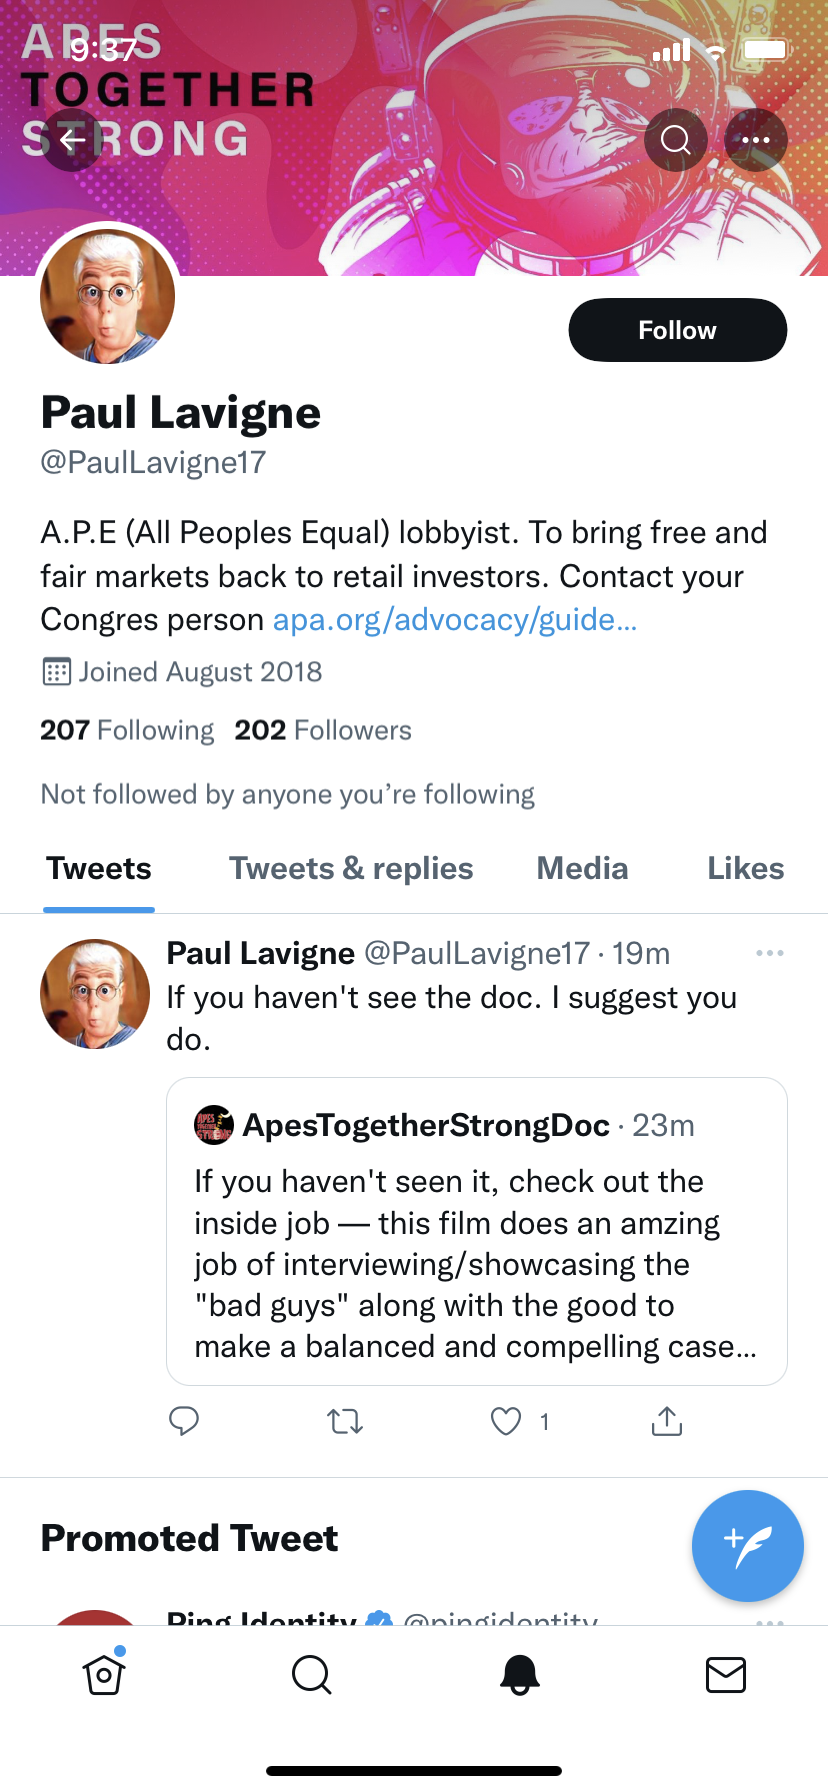Like Paul Lavigne's tweet
828x1792 pixels.
[507, 1421]
